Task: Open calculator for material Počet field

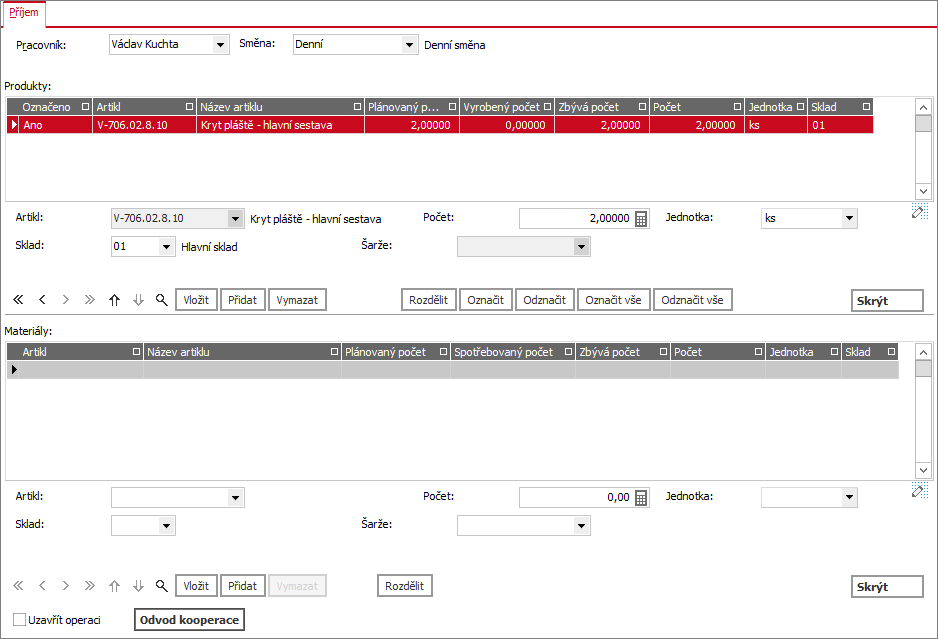Action: tap(641, 498)
